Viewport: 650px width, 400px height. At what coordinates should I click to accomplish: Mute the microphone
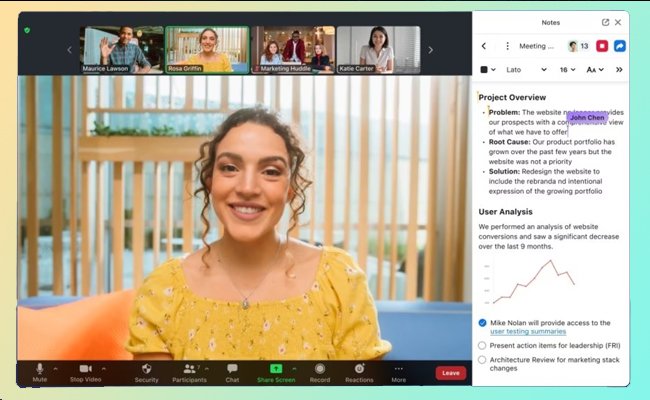click(40, 369)
